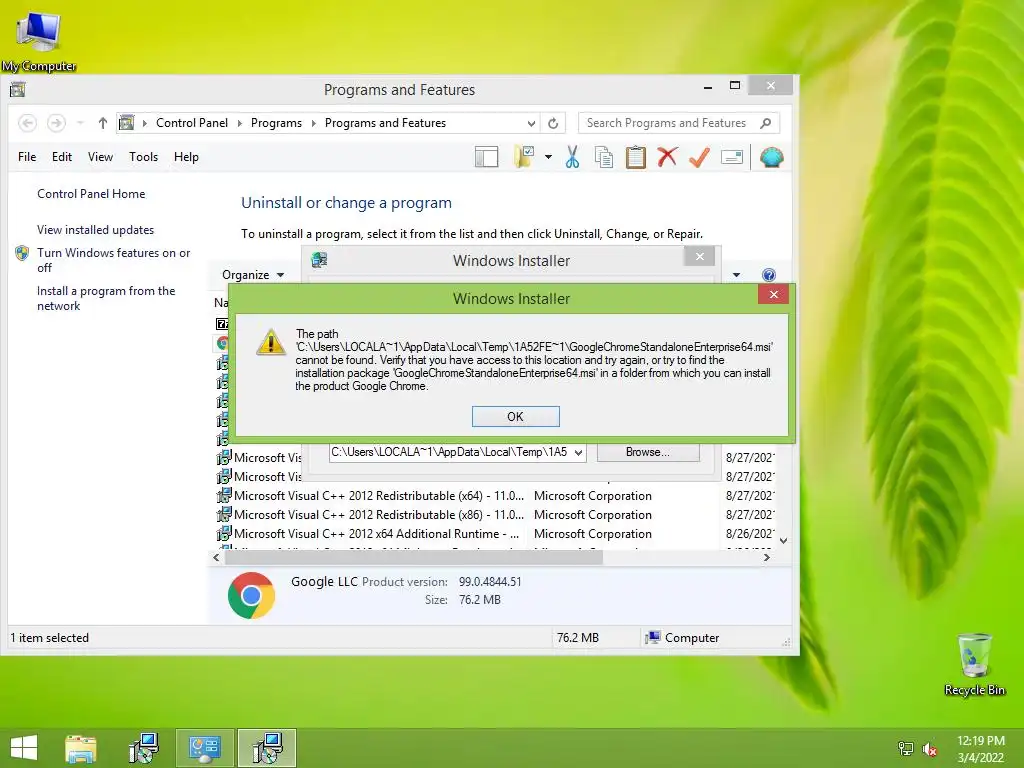Click the blue Help question mark icon
This screenshot has width=1024, height=768.
point(769,275)
